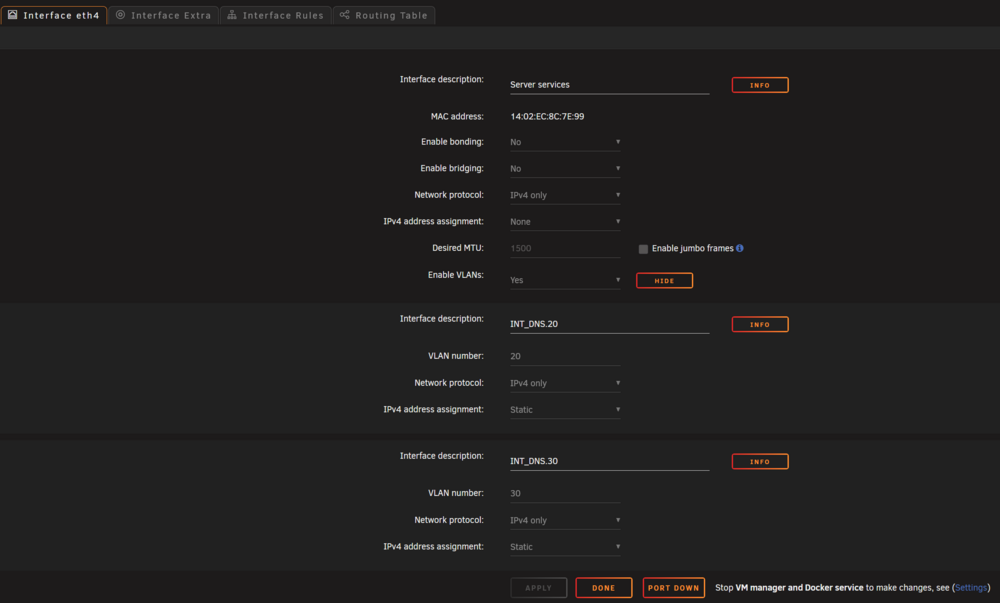The width and height of the screenshot is (1000, 603).
Task: Open the Enable bridging dropdown
Action: click(565, 169)
